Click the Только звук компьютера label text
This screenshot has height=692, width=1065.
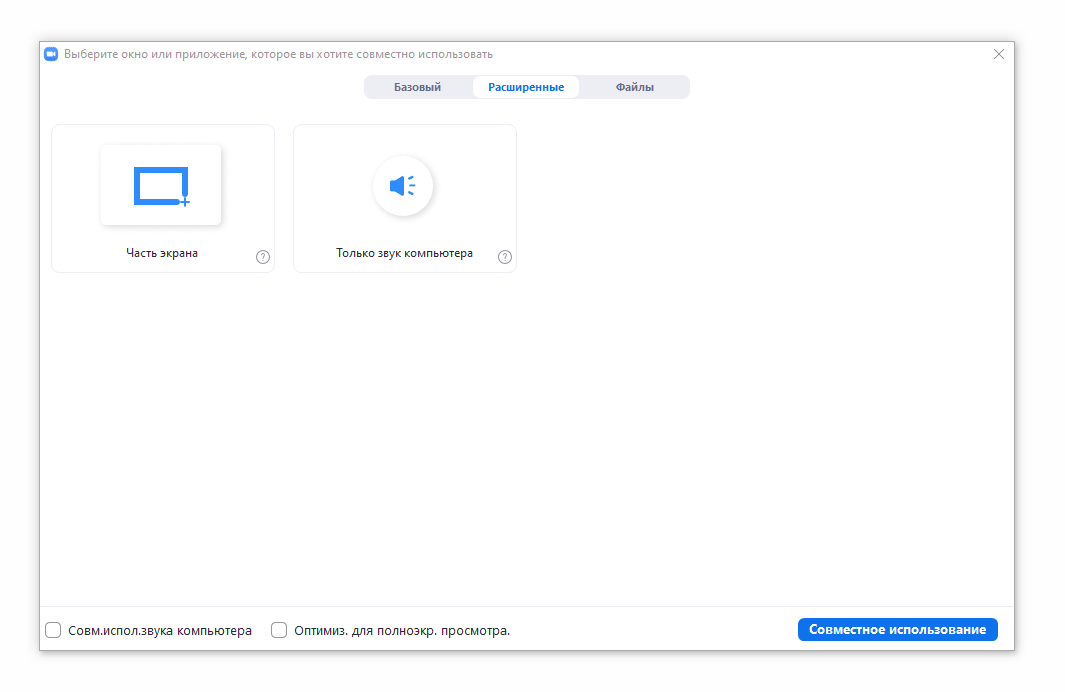(404, 253)
